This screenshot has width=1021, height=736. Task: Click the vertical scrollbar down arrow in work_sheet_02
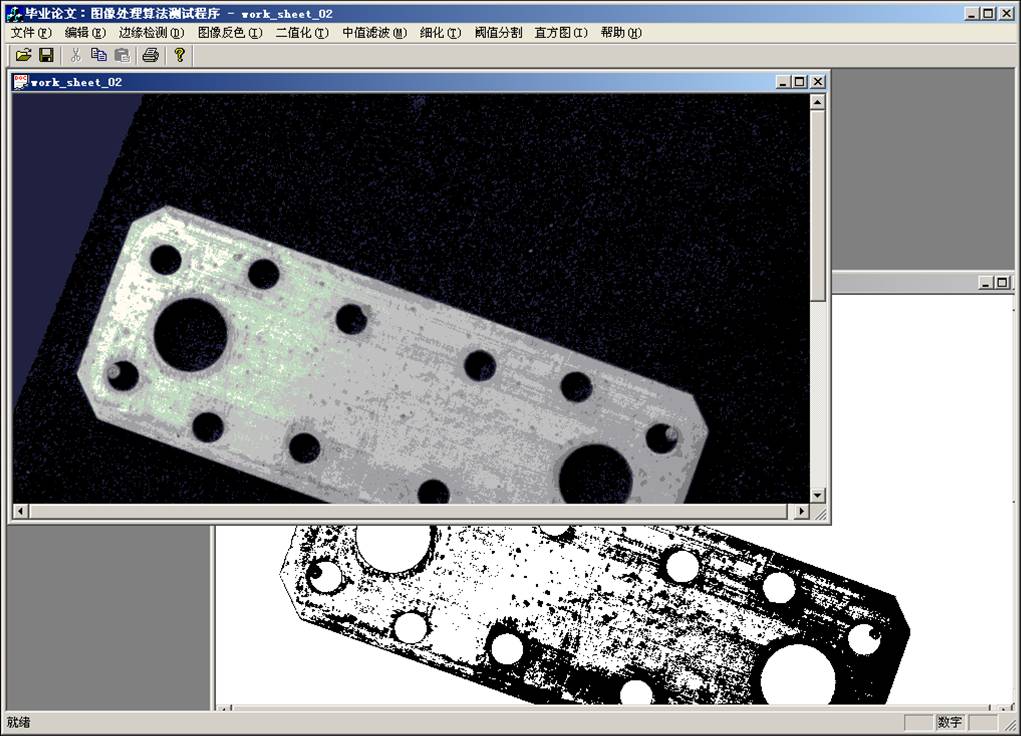point(818,495)
